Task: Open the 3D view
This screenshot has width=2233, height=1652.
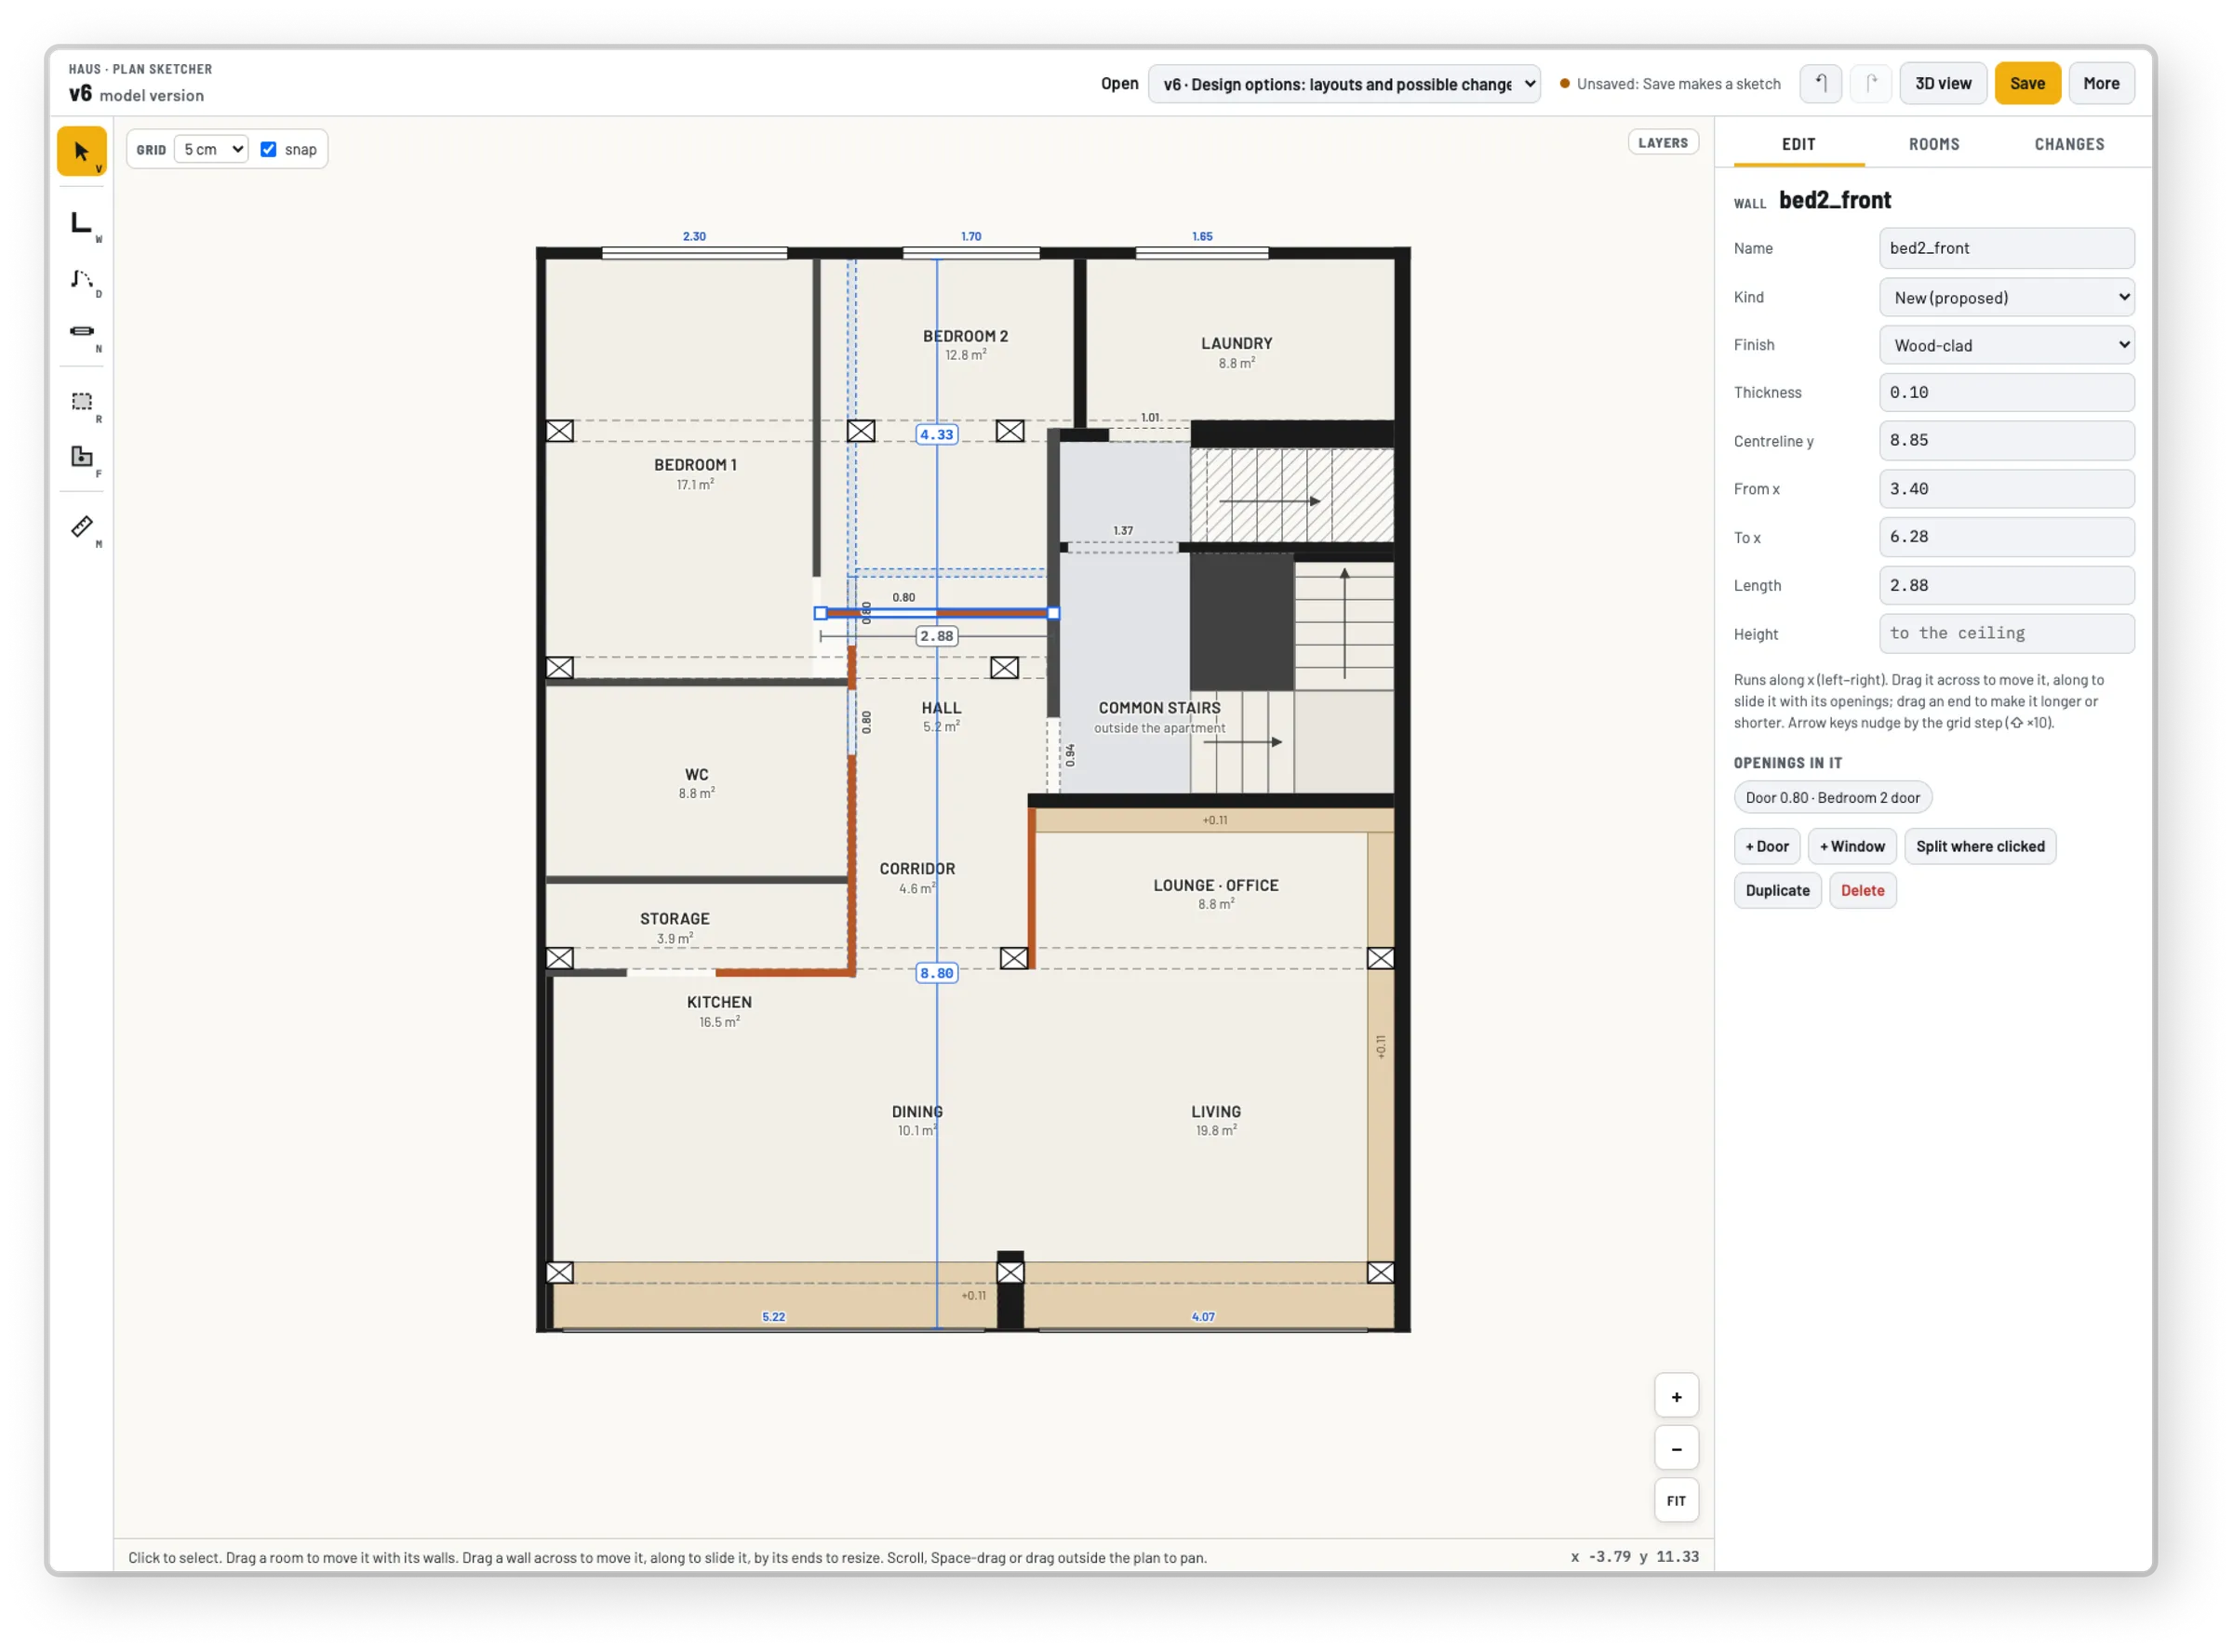Action: [1943, 83]
